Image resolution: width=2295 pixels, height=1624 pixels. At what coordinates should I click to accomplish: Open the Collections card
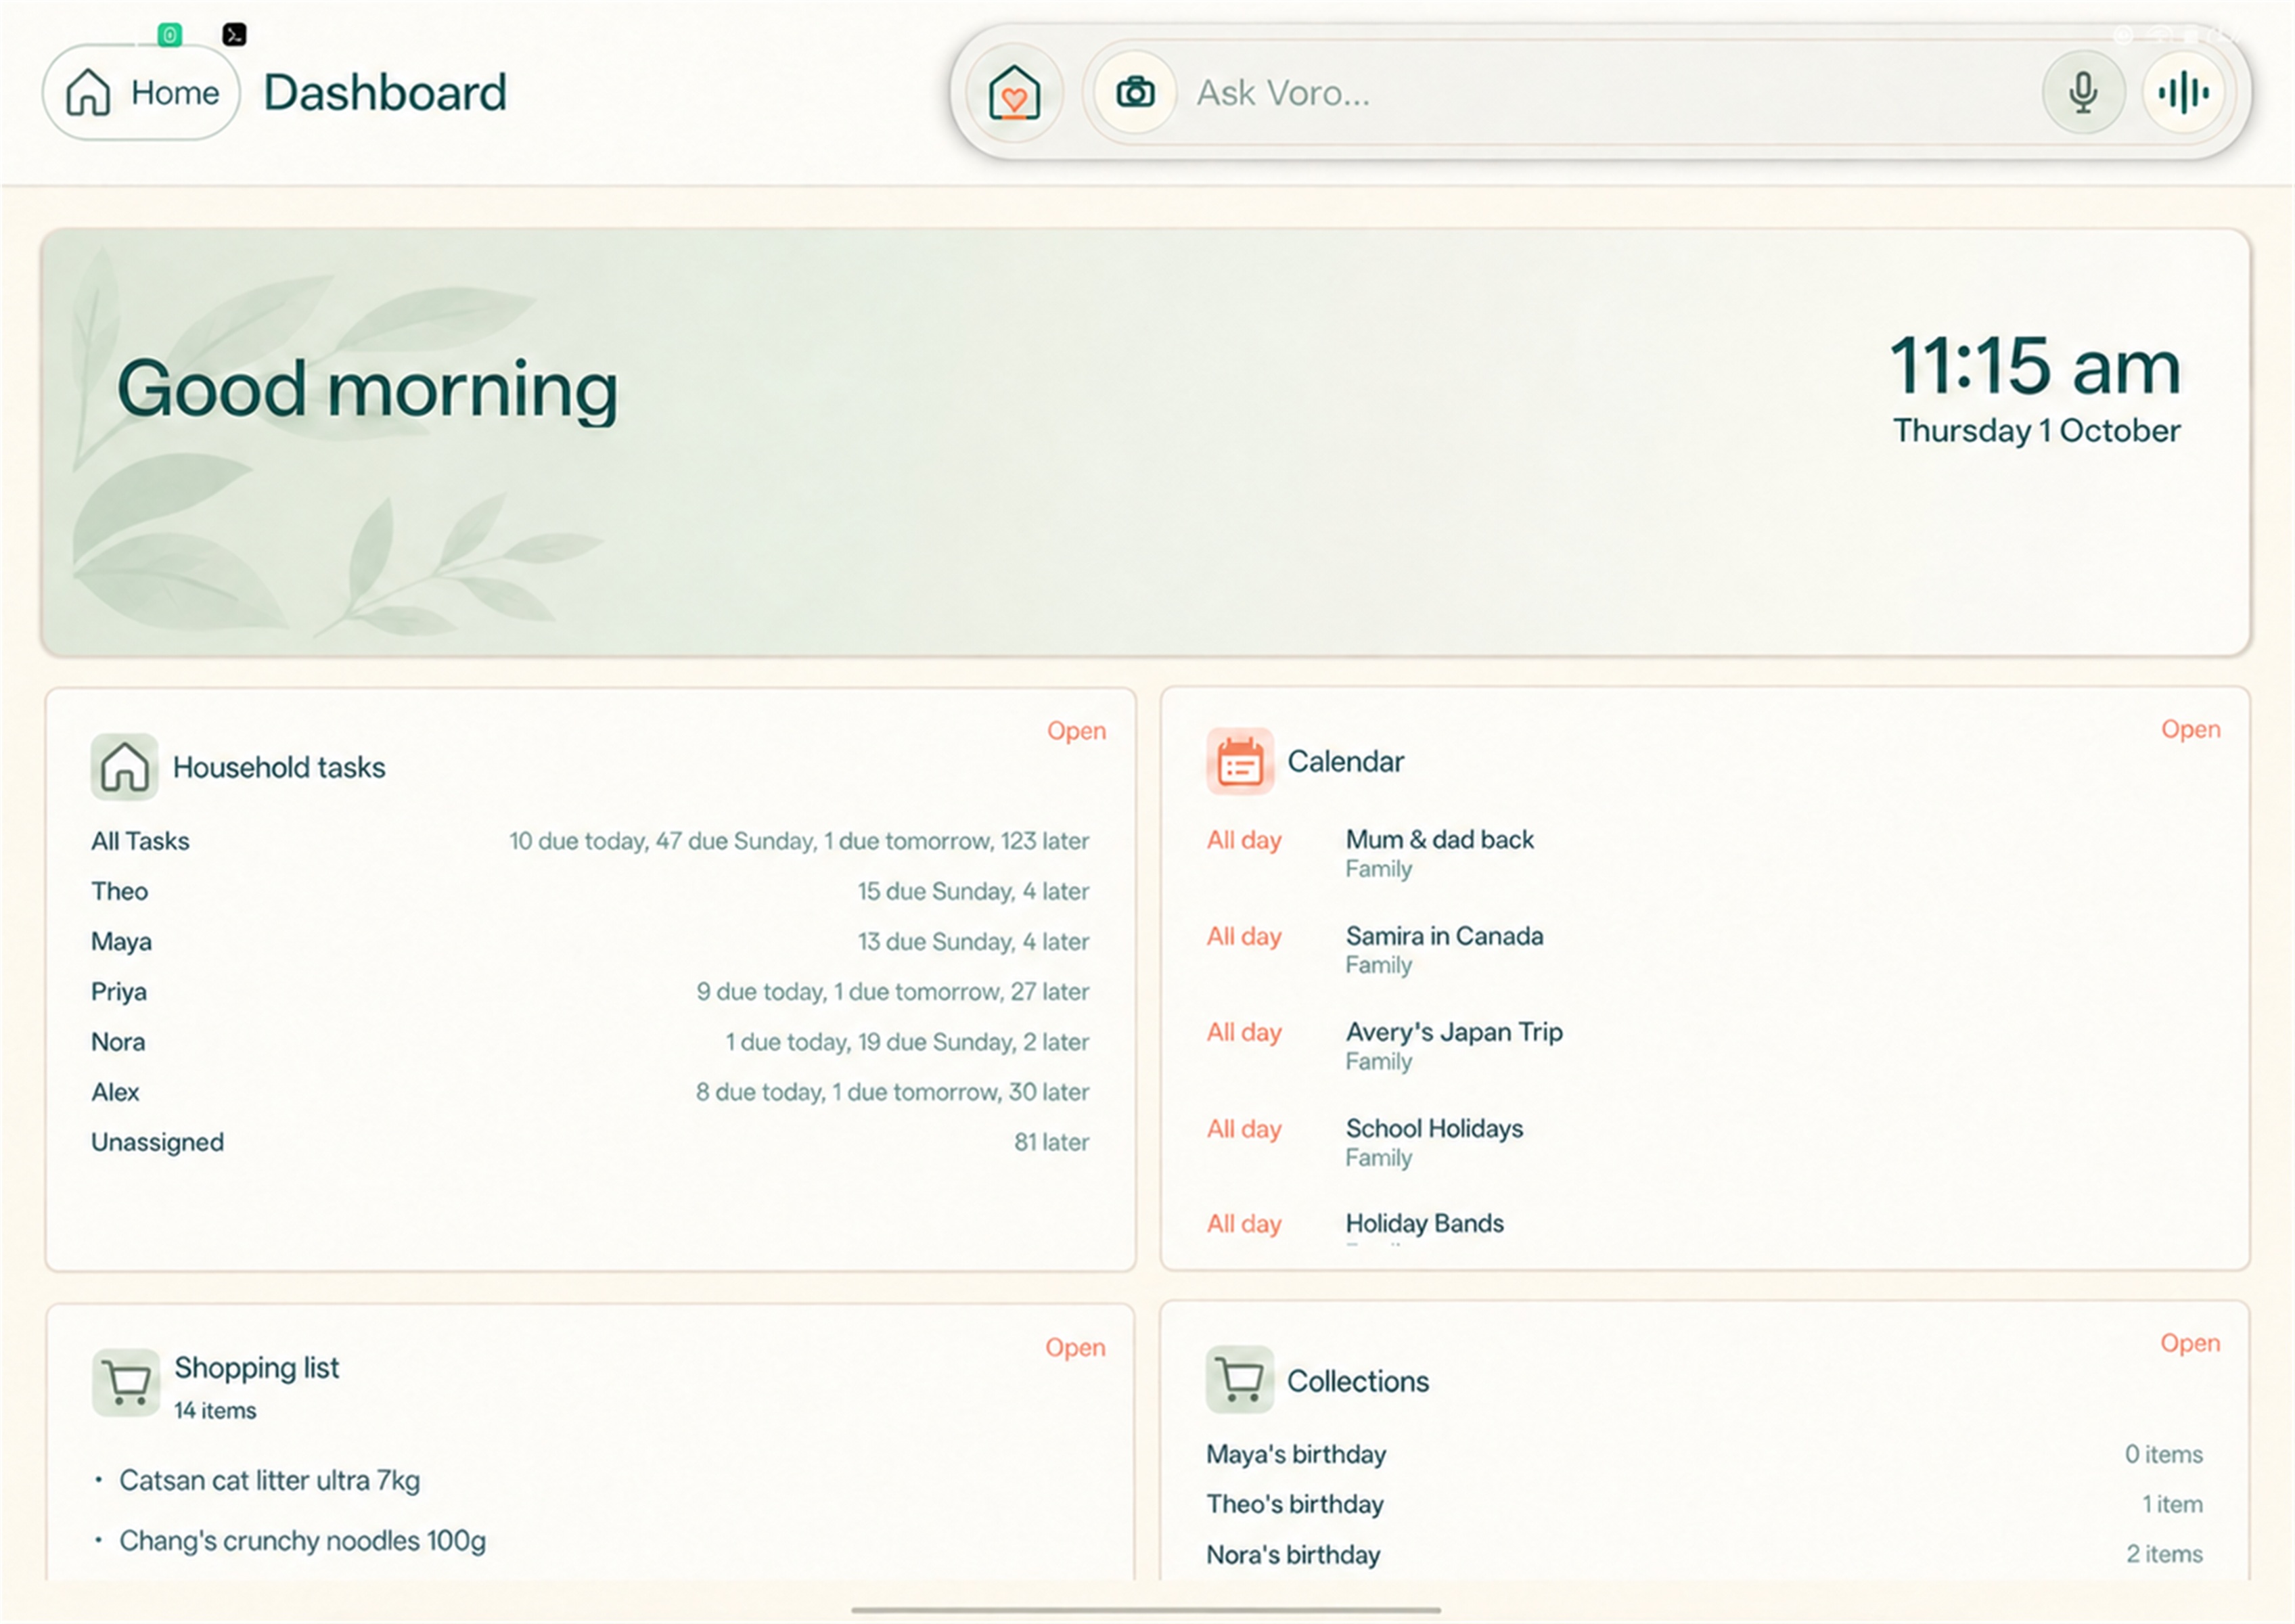click(x=2190, y=1344)
